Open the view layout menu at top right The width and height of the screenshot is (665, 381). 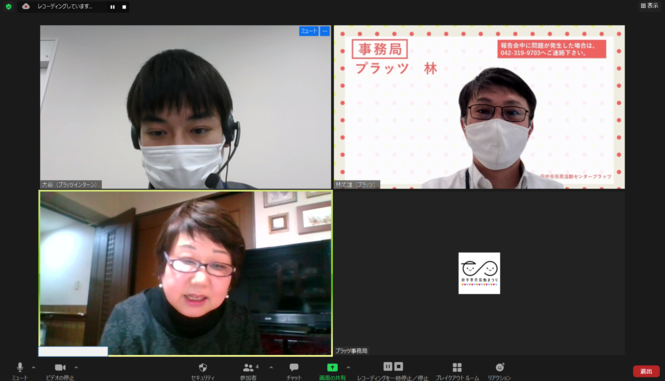[x=649, y=6]
